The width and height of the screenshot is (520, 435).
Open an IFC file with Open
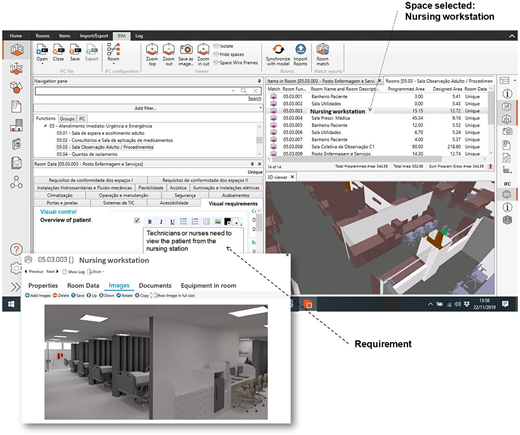[42, 53]
